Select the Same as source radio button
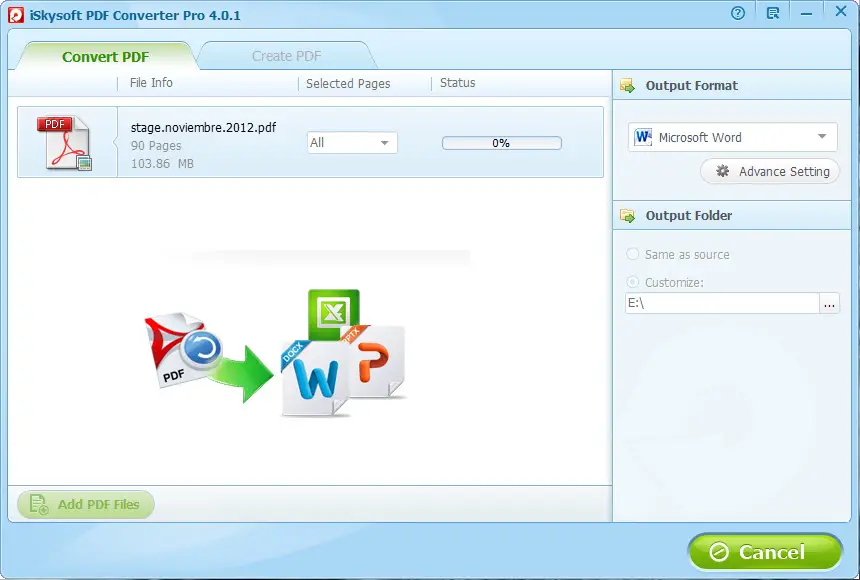 click(632, 254)
